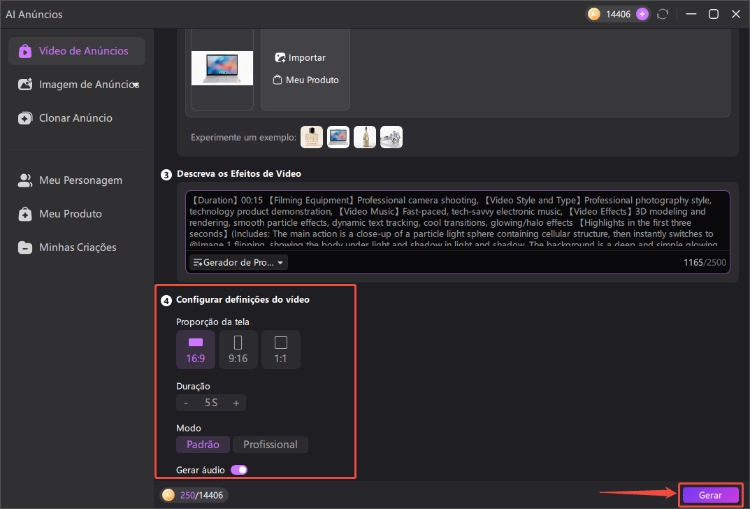The image size is (750, 509).
Task: Try the laptop example thumbnail
Action: pos(338,137)
